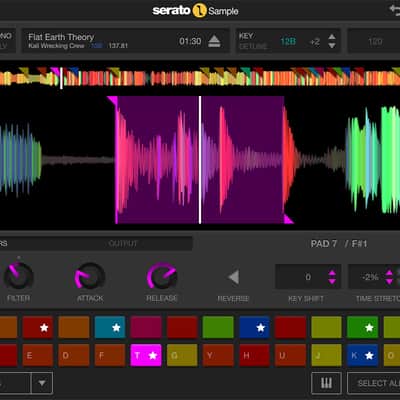
Task: Adjust the FILTER knob
Action: coord(19,277)
